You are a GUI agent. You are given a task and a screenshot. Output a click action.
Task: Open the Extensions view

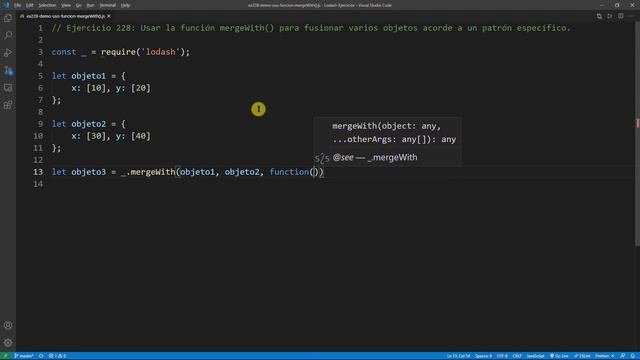pyautogui.click(x=8, y=105)
